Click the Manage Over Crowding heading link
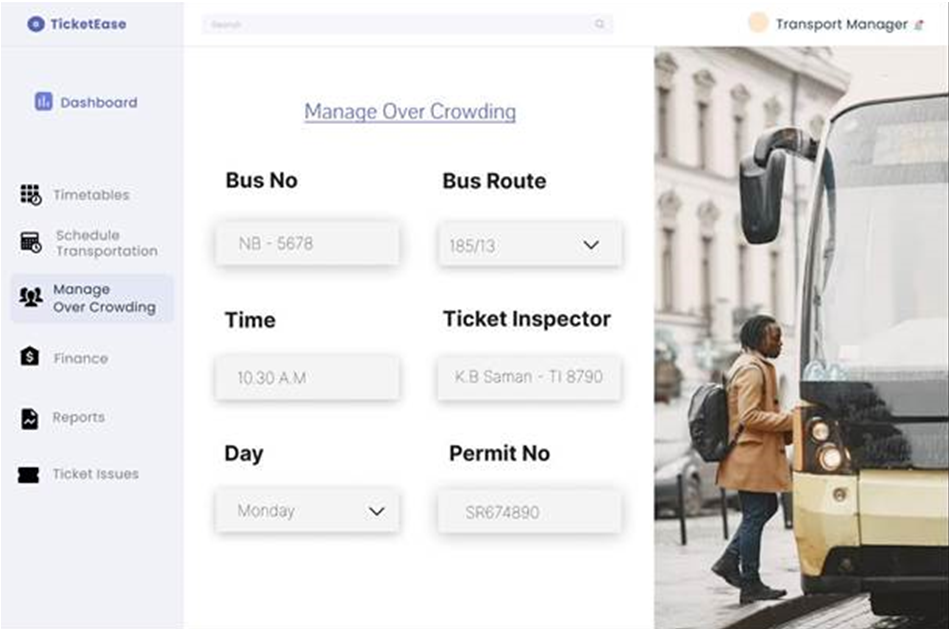This screenshot has width=949, height=629. pyautogui.click(x=410, y=112)
